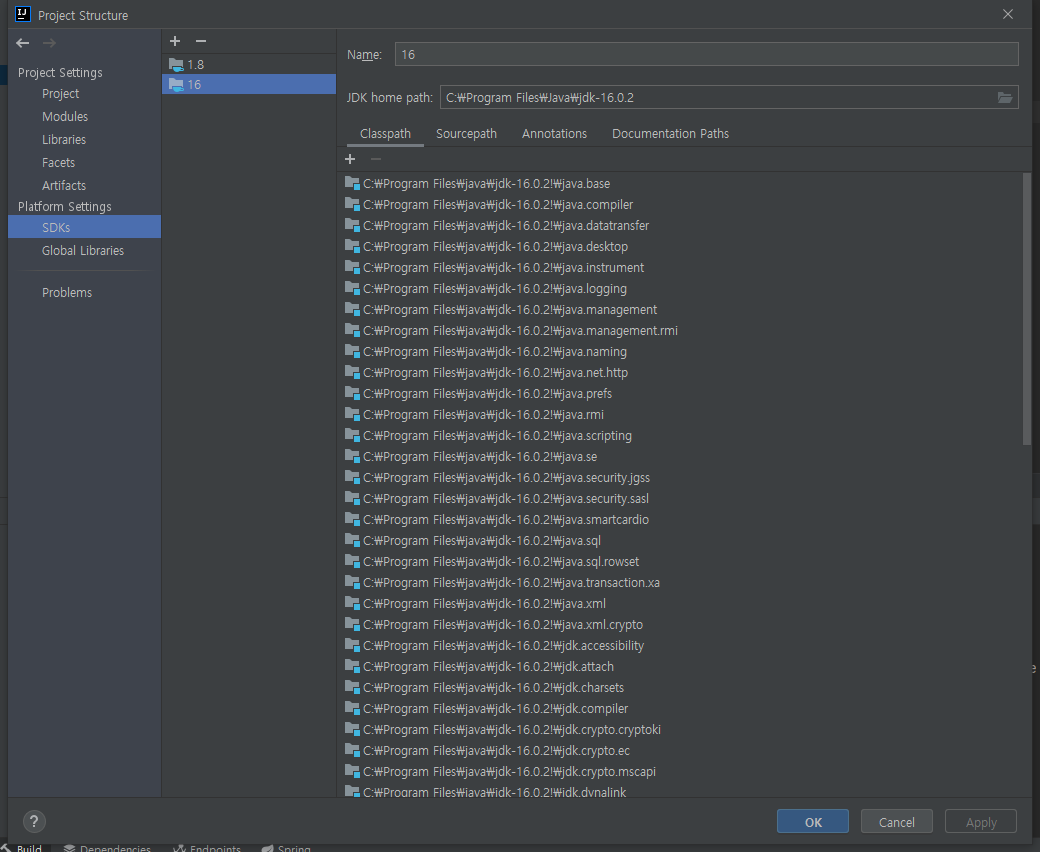Browse for the JDK home path folder
The height and width of the screenshot is (852, 1040).
tap(1005, 97)
